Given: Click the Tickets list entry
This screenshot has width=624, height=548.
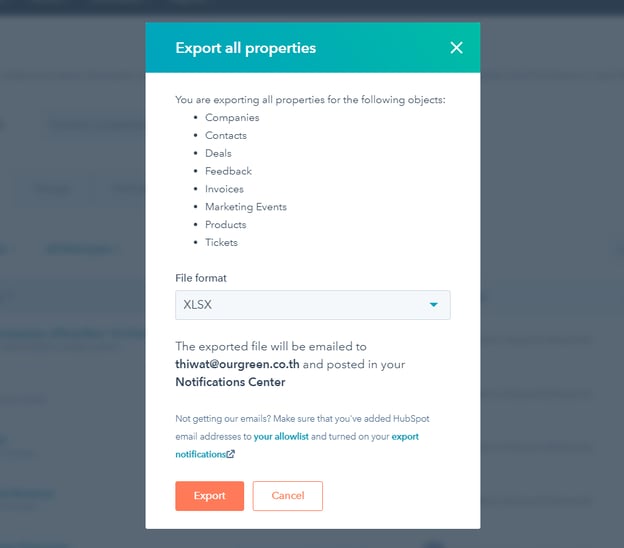Looking at the screenshot, I should 221,243.
